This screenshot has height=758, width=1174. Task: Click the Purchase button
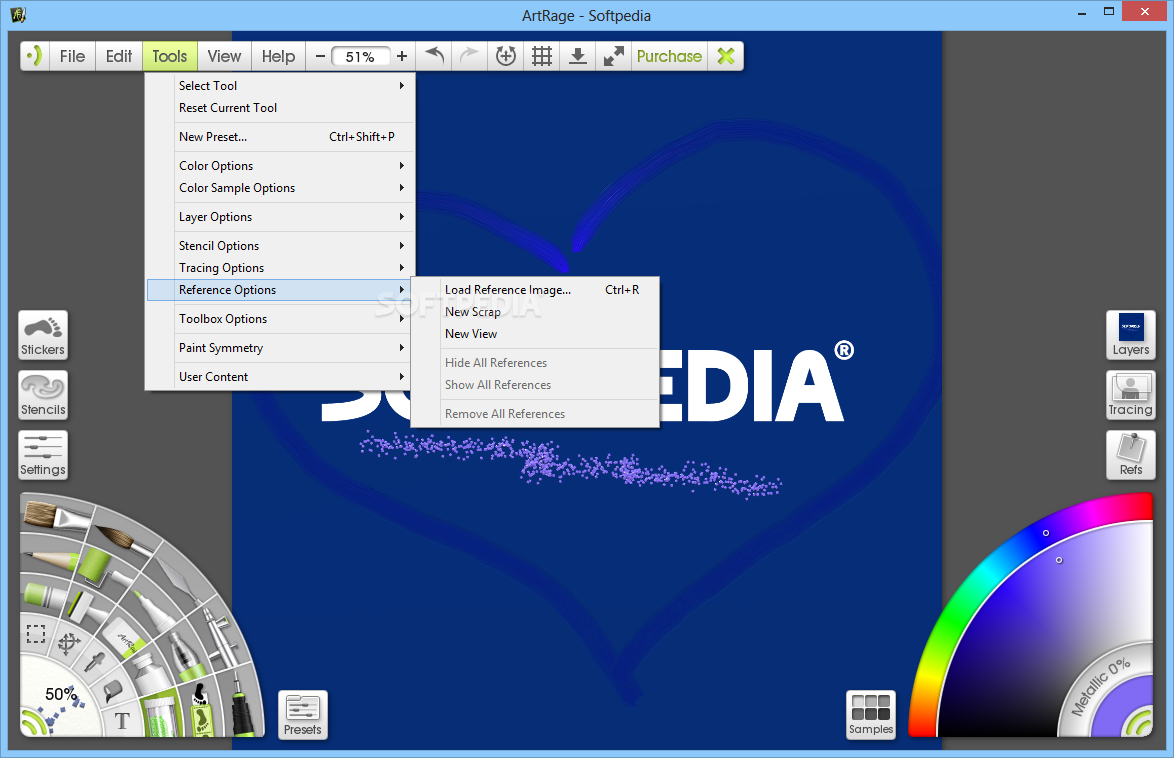point(669,56)
